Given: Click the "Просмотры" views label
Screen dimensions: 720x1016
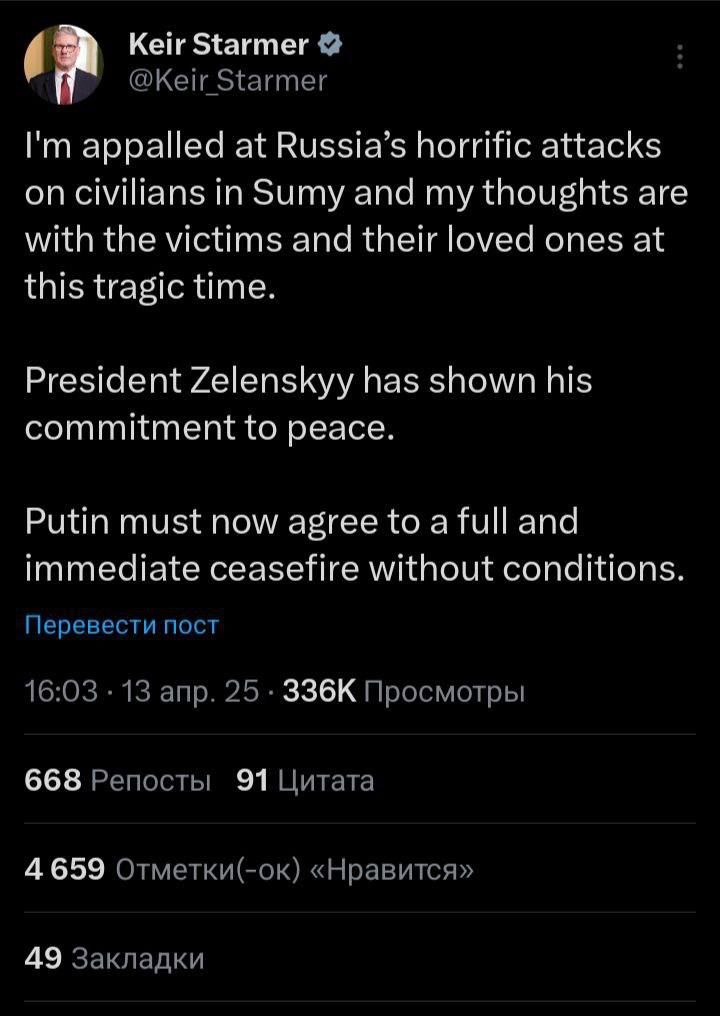Looking at the screenshot, I should pyautogui.click(x=445, y=692).
